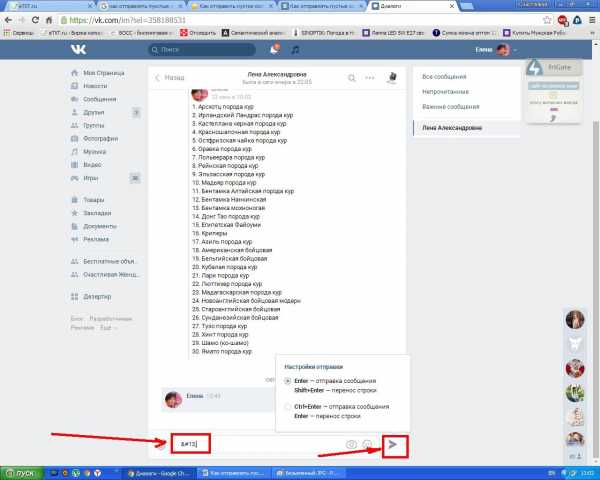This screenshot has width=600, height=480.
Task: Click the line "16. Криперы" in the message
Action: point(210,233)
